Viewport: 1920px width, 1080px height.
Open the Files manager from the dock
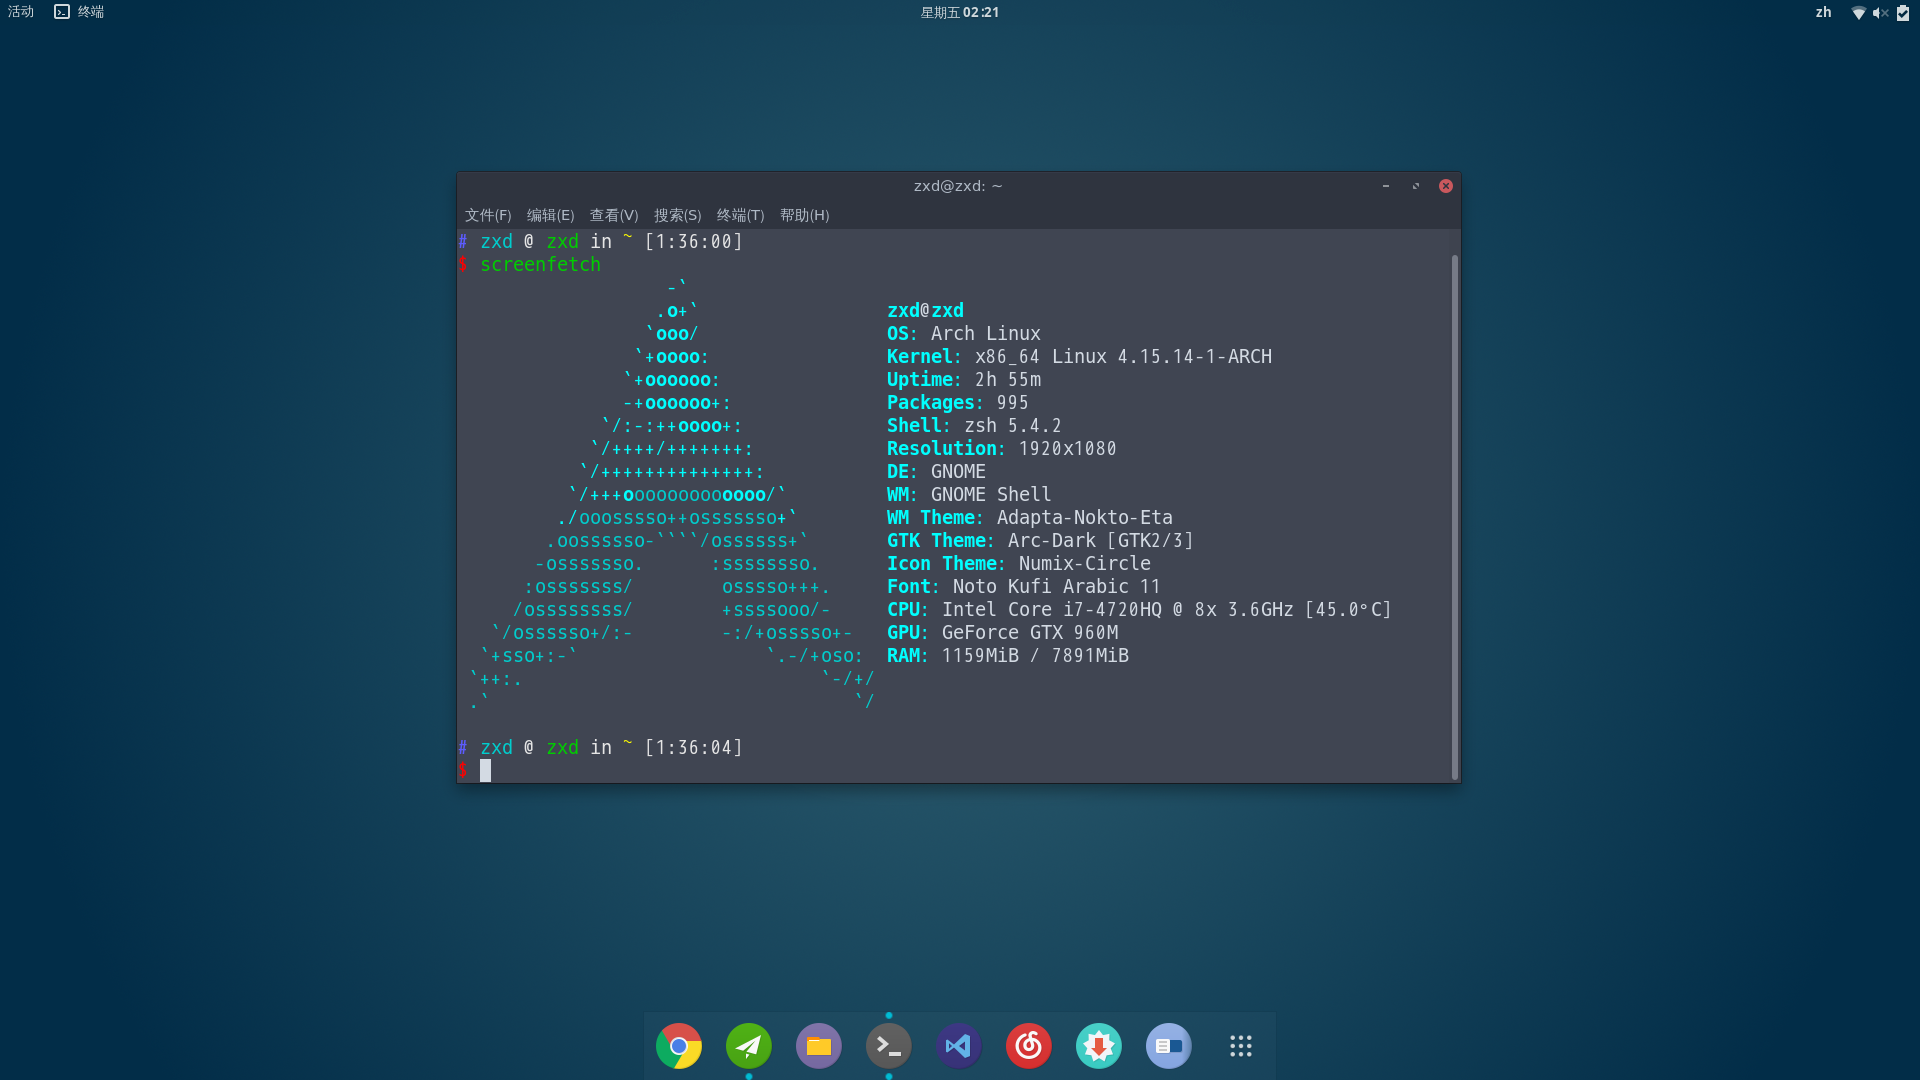click(819, 1046)
